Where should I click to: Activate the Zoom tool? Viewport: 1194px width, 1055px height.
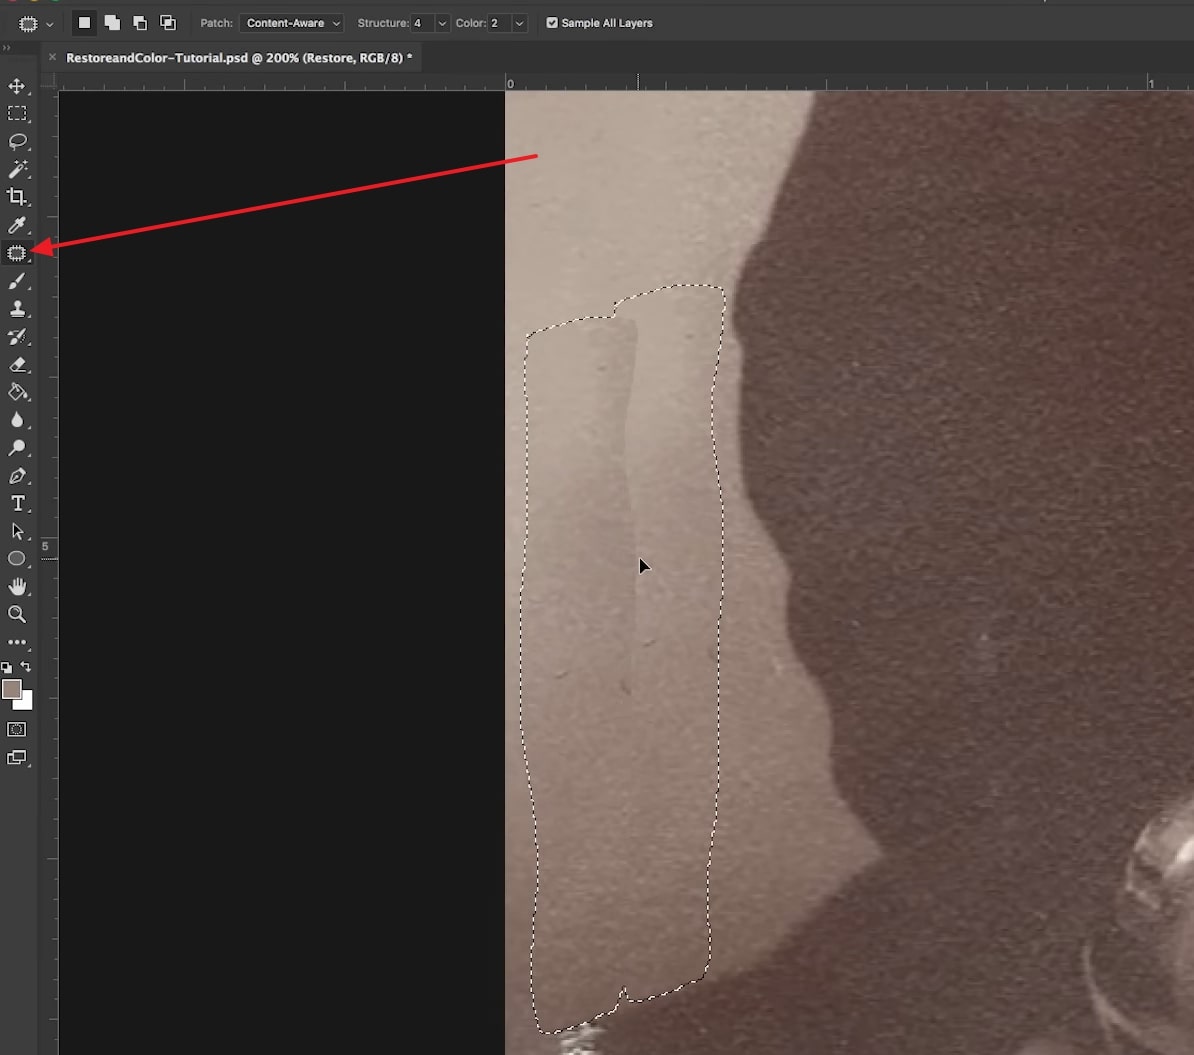pyautogui.click(x=17, y=614)
